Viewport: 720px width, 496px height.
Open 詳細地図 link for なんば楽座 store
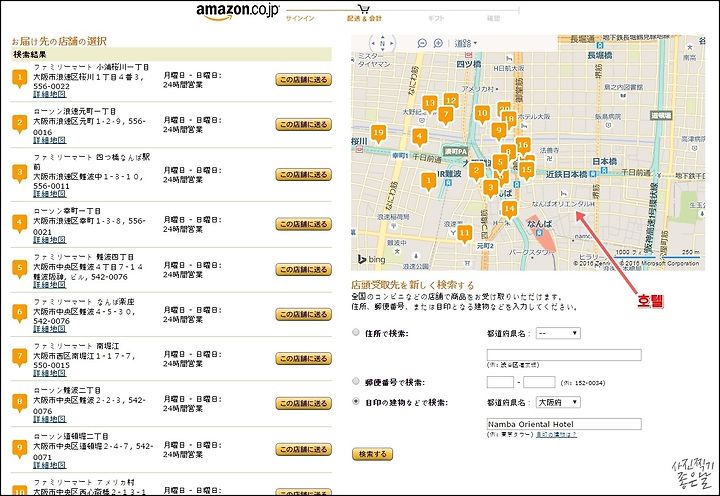tap(50, 329)
